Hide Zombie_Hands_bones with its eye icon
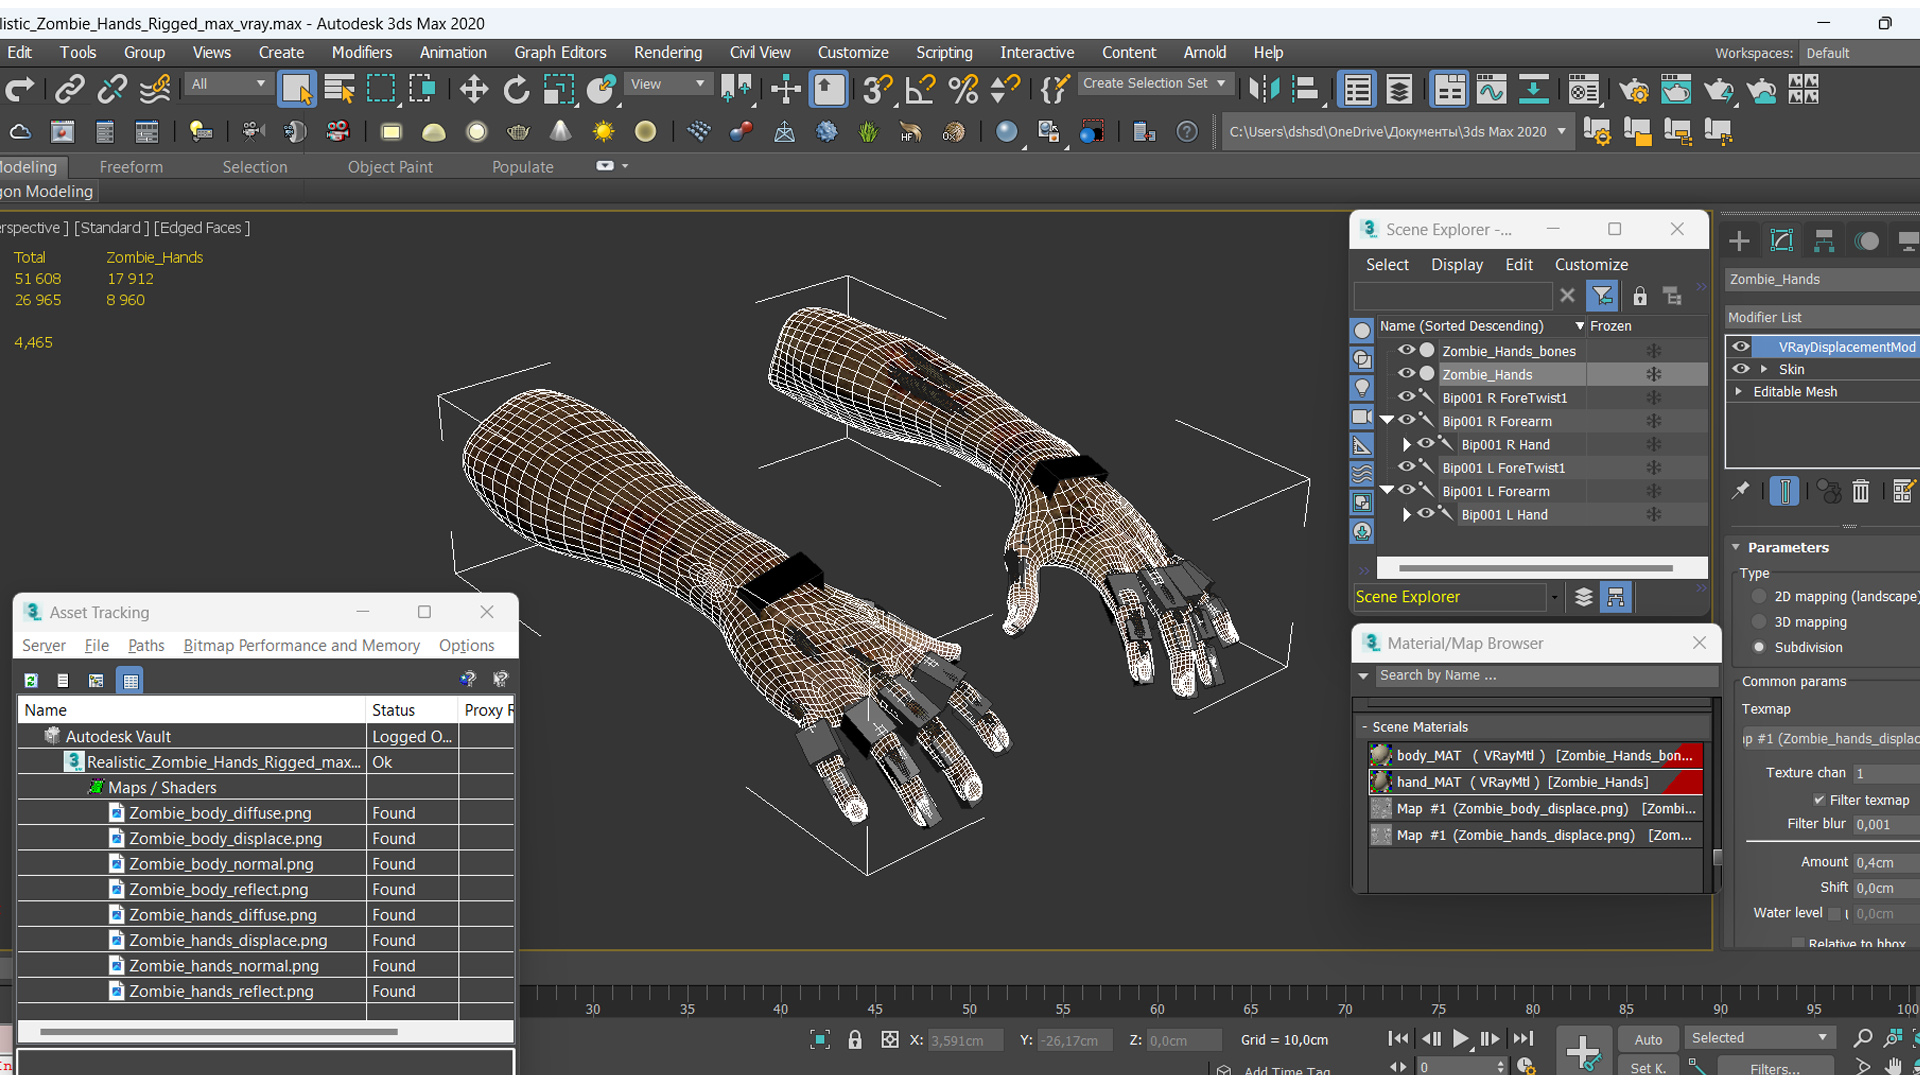Screen dimensions: 1920x1080 click(x=1406, y=350)
